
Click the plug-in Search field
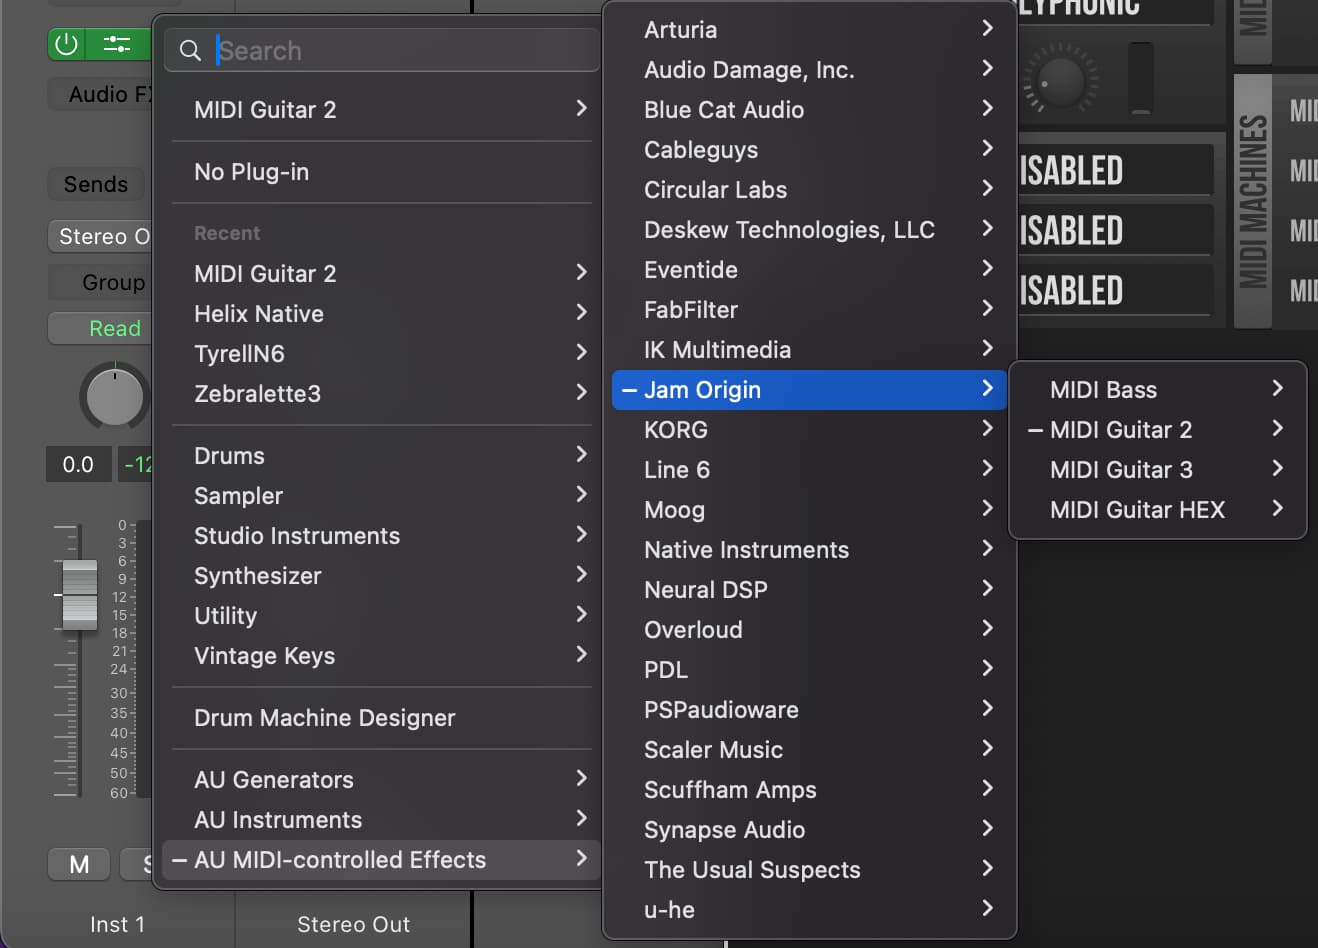tap(382, 50)
